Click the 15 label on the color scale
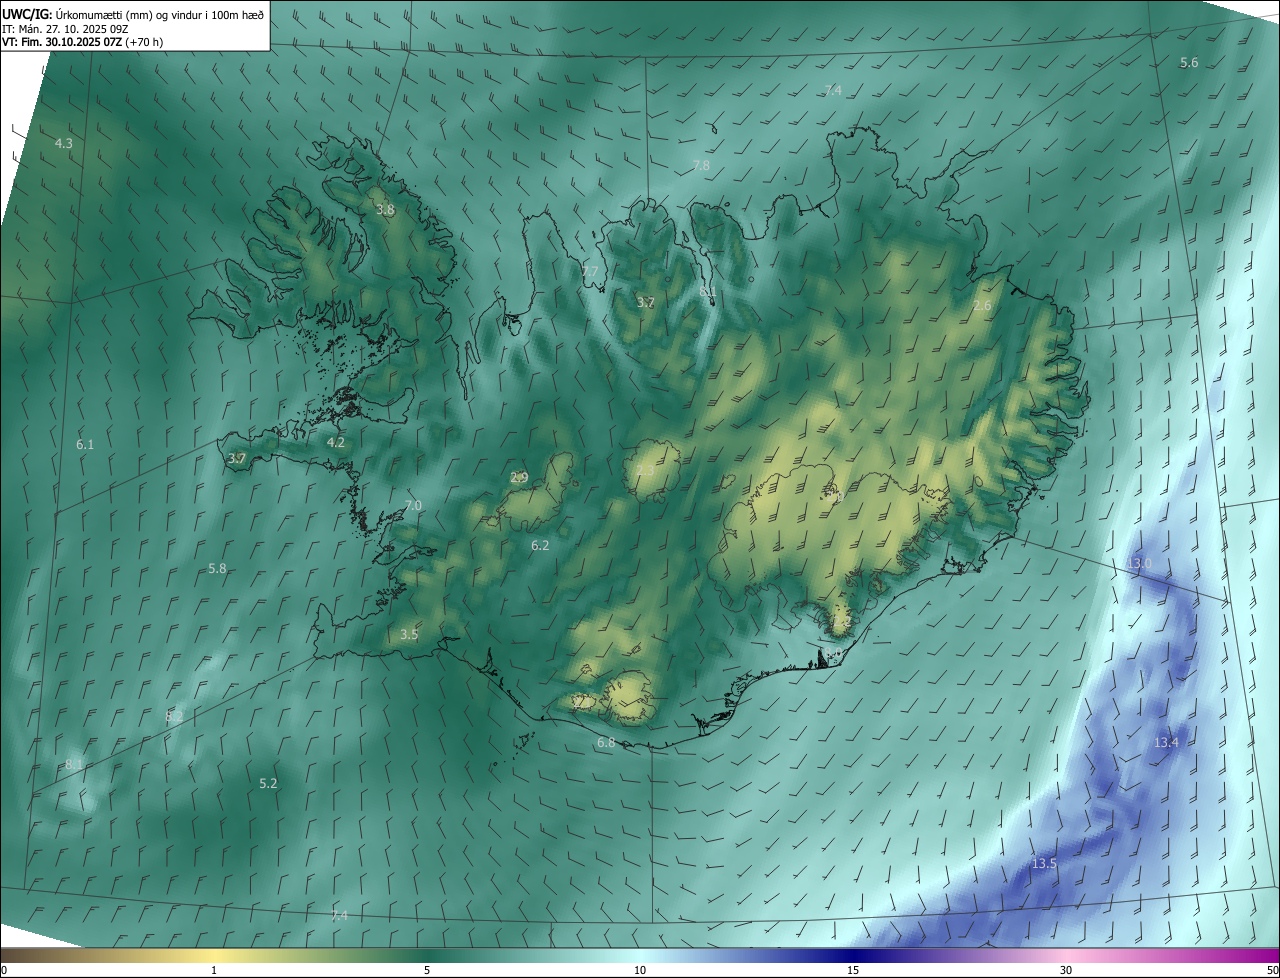Viewport: 1280px width, 978px height. point(853,971)
